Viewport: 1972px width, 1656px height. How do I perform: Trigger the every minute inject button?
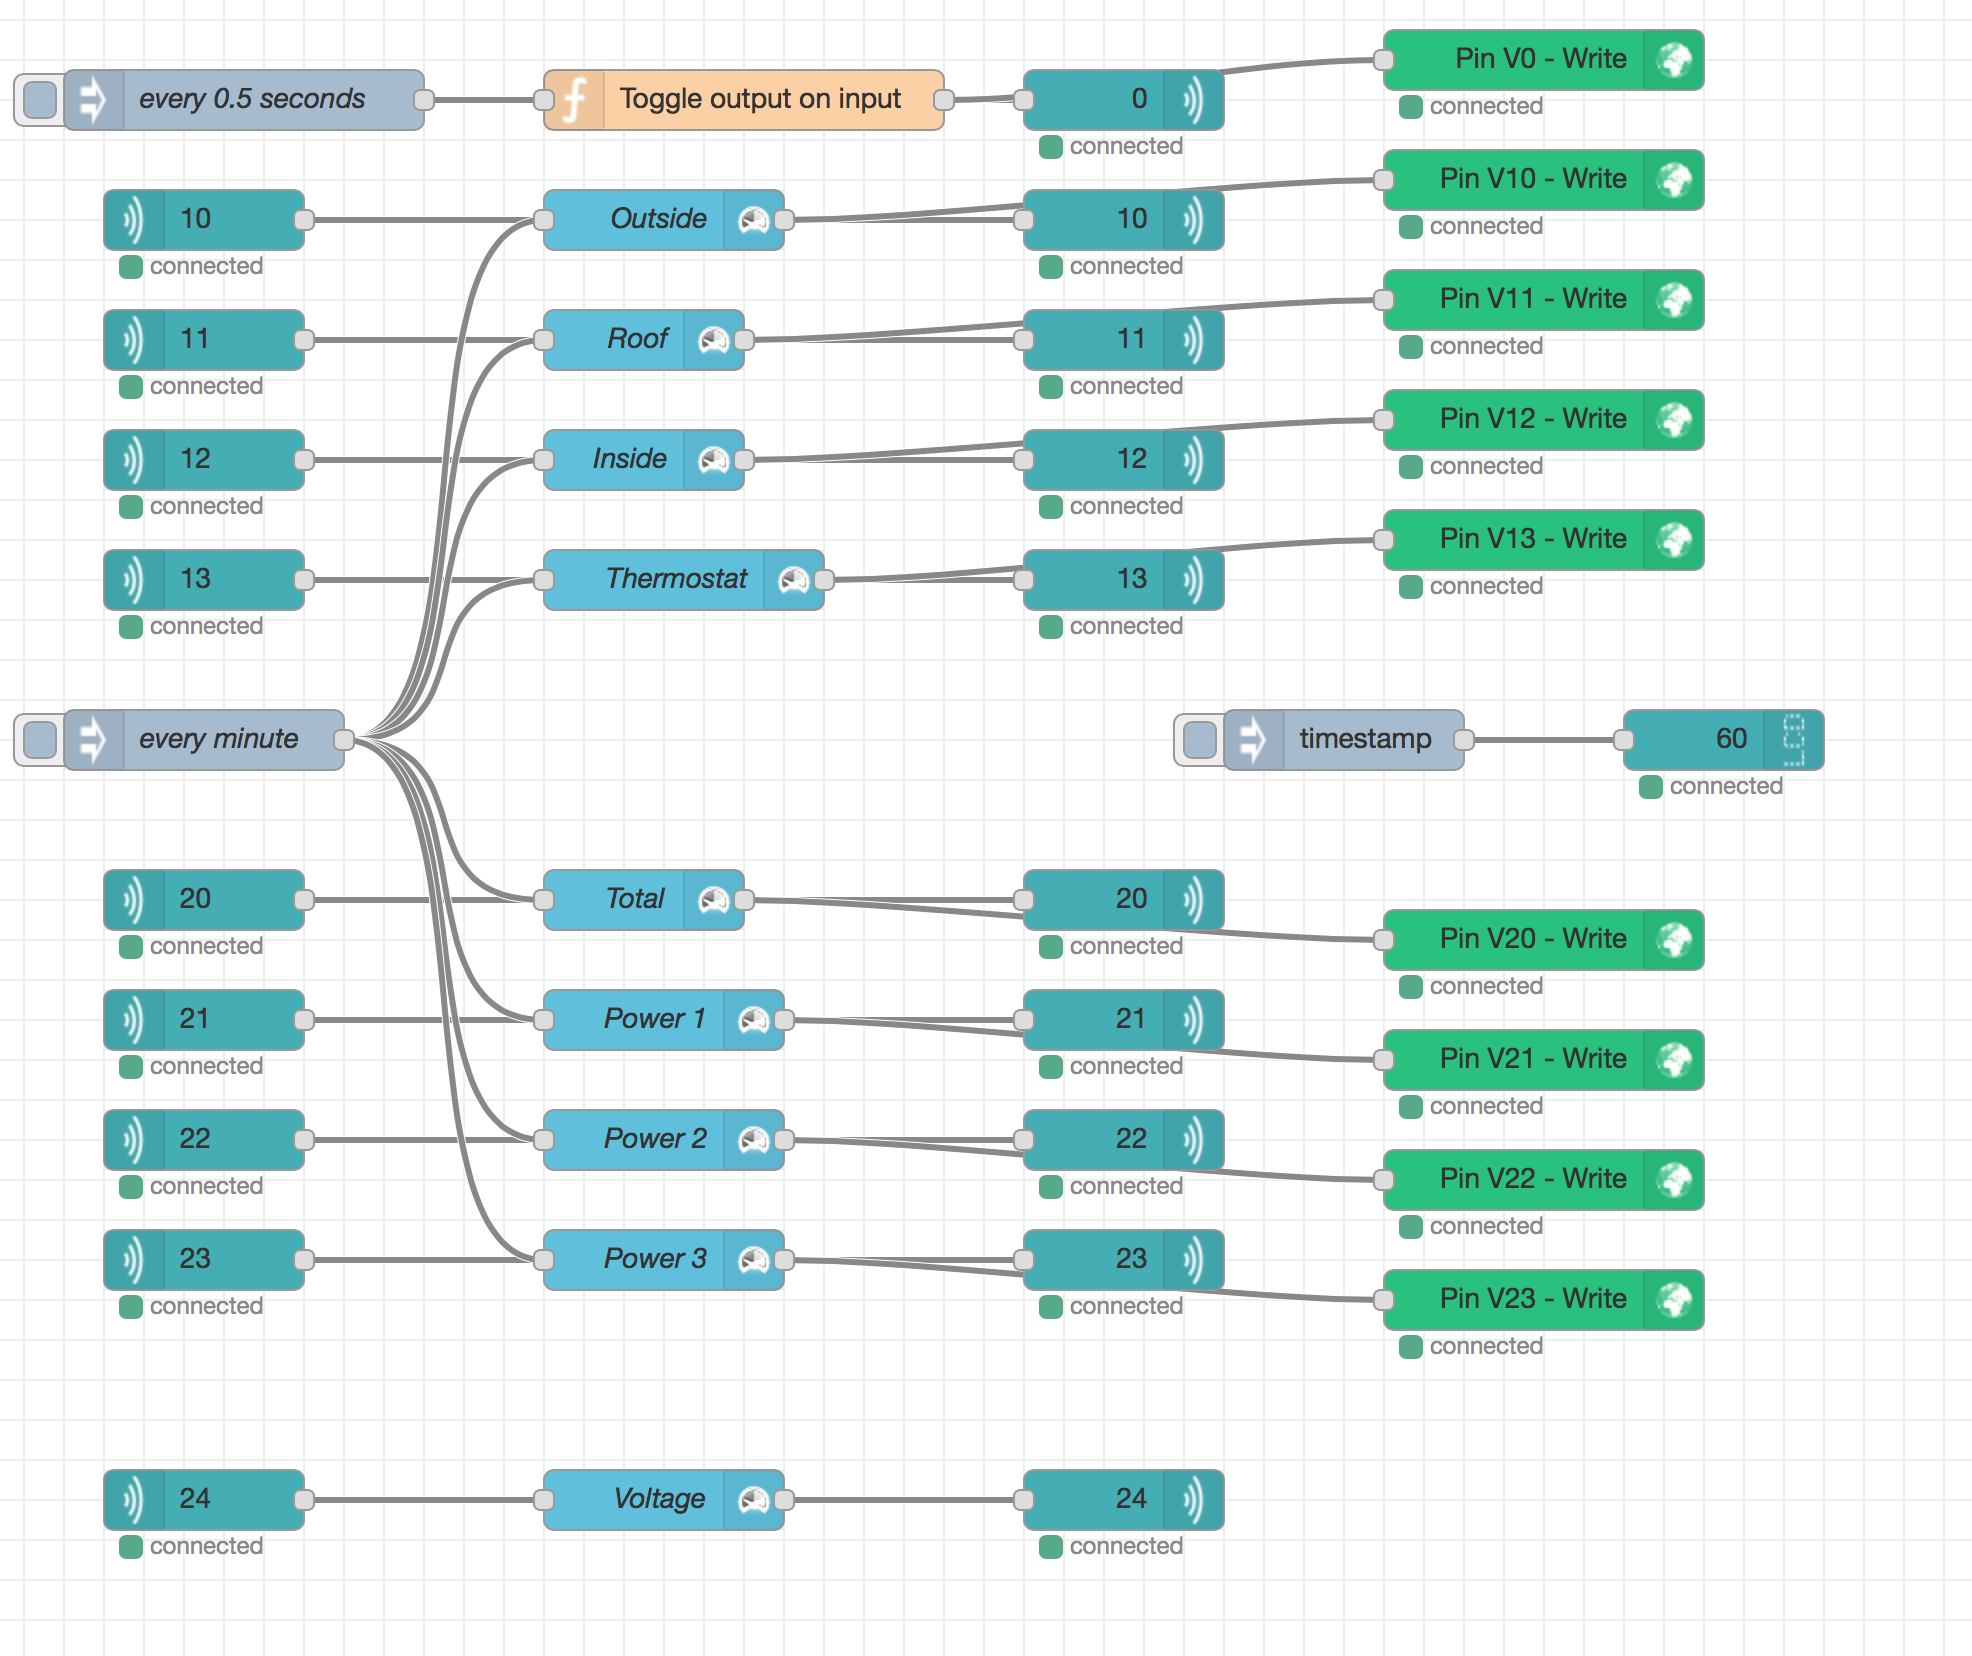point(40,740)
